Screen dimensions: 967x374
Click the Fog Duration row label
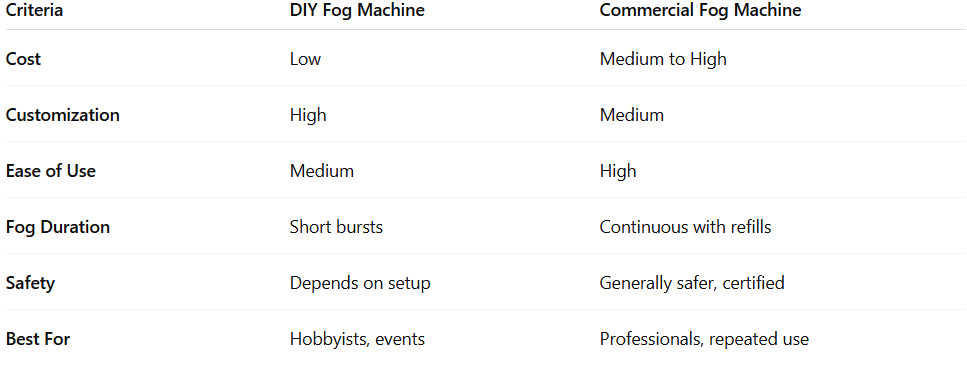click(57, 227)
